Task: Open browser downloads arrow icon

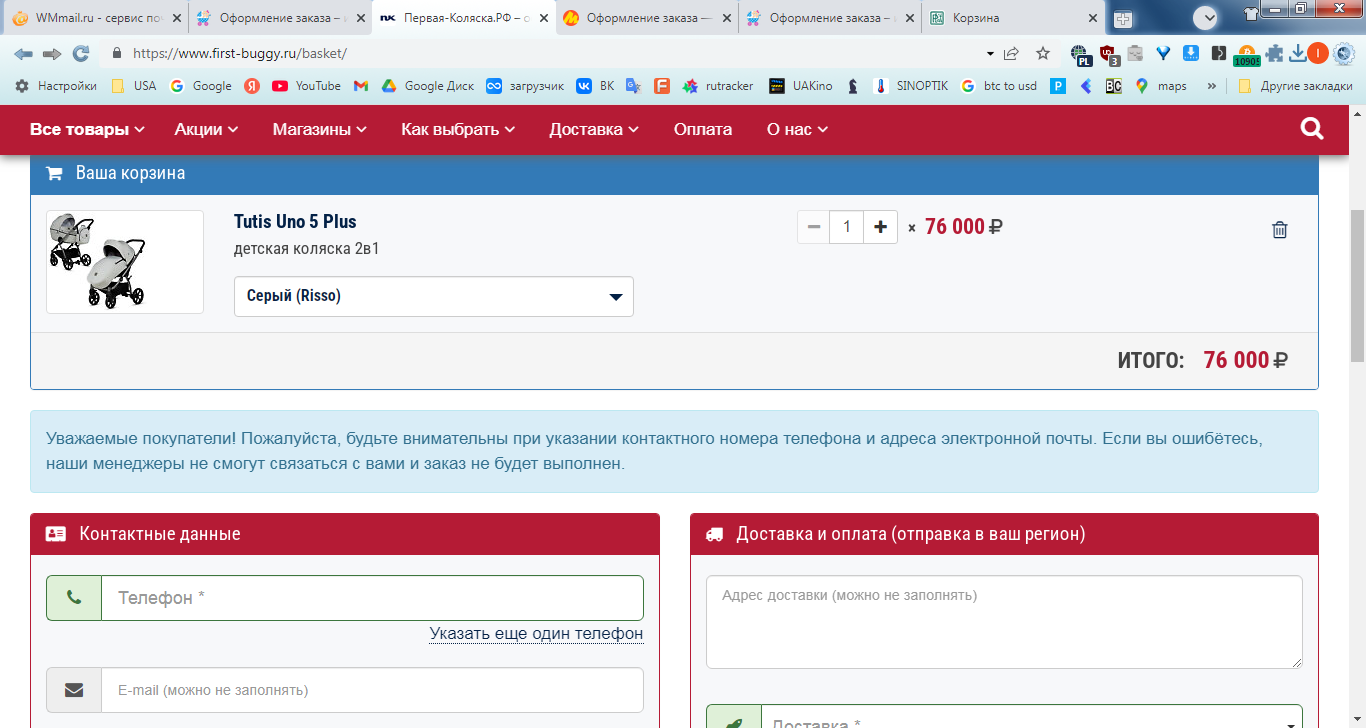Action: point(1298,53)
